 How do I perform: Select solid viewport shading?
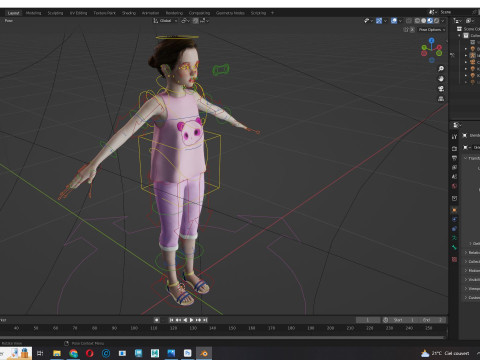click(423, 21)
